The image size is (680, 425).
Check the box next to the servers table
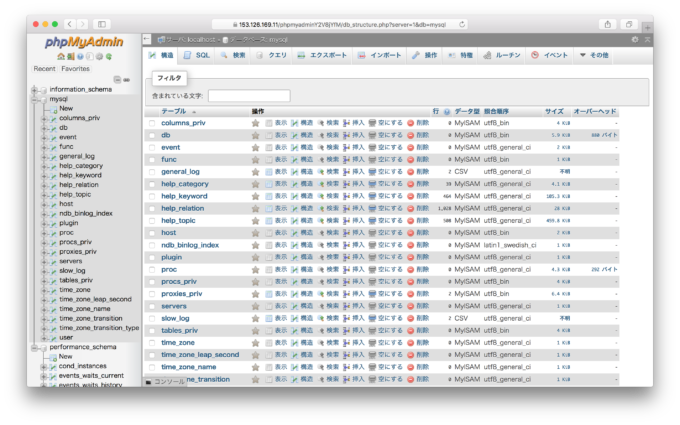tap(153, 306)
